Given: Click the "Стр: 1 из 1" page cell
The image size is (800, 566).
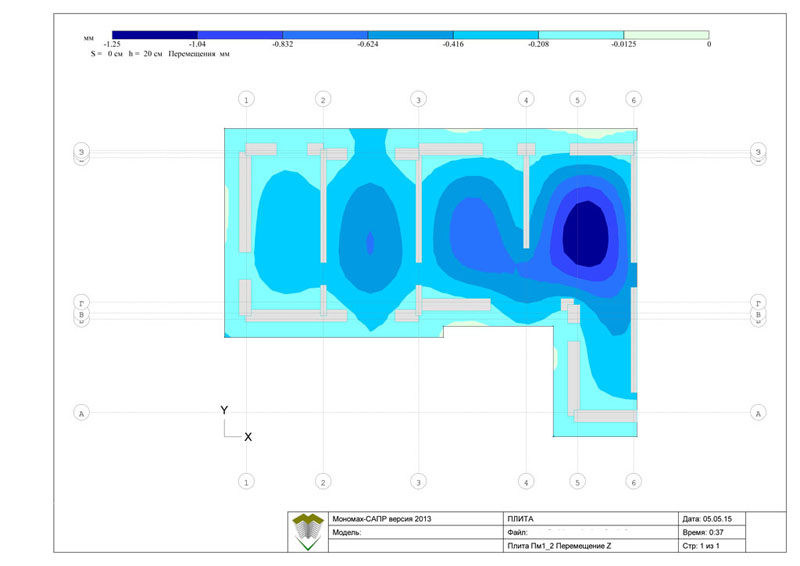Looking at the screenshot, I should point(712,546).
